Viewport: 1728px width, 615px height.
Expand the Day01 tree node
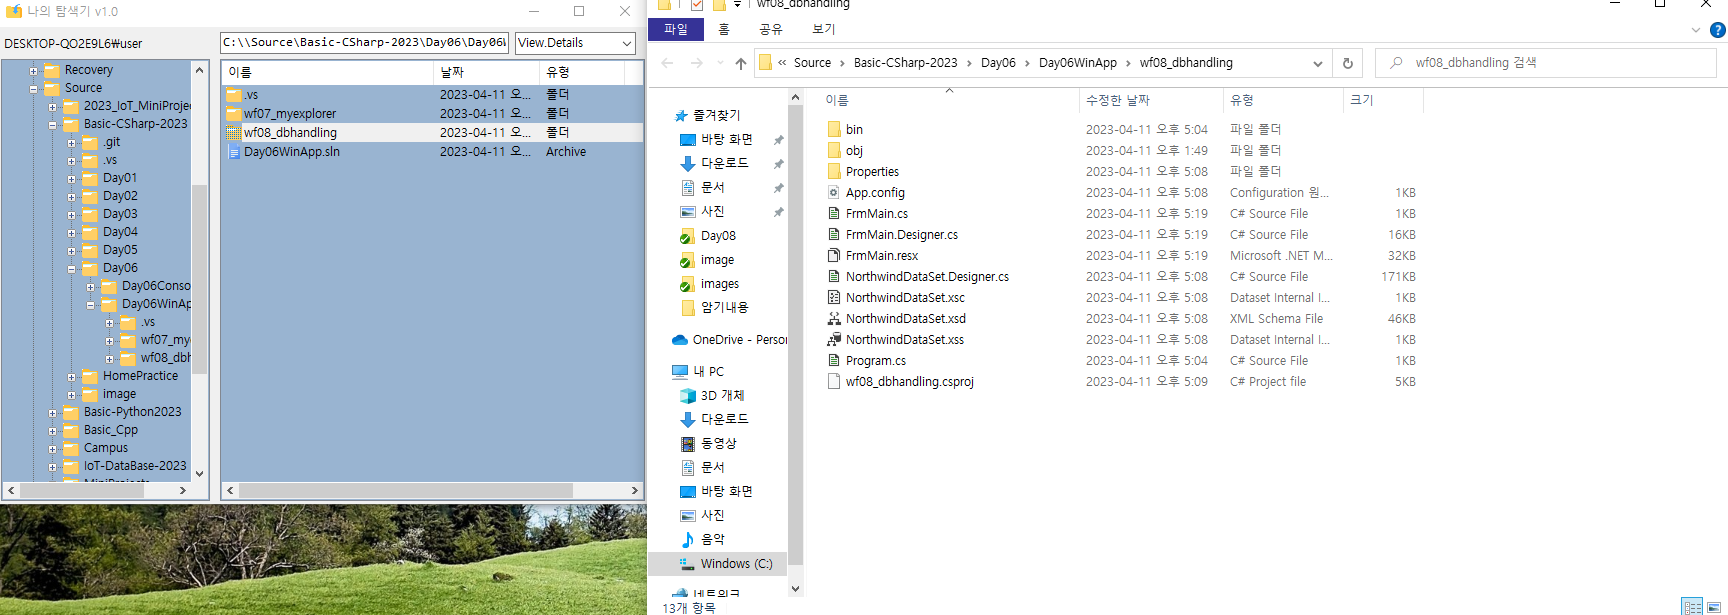(x=71, y=178)
